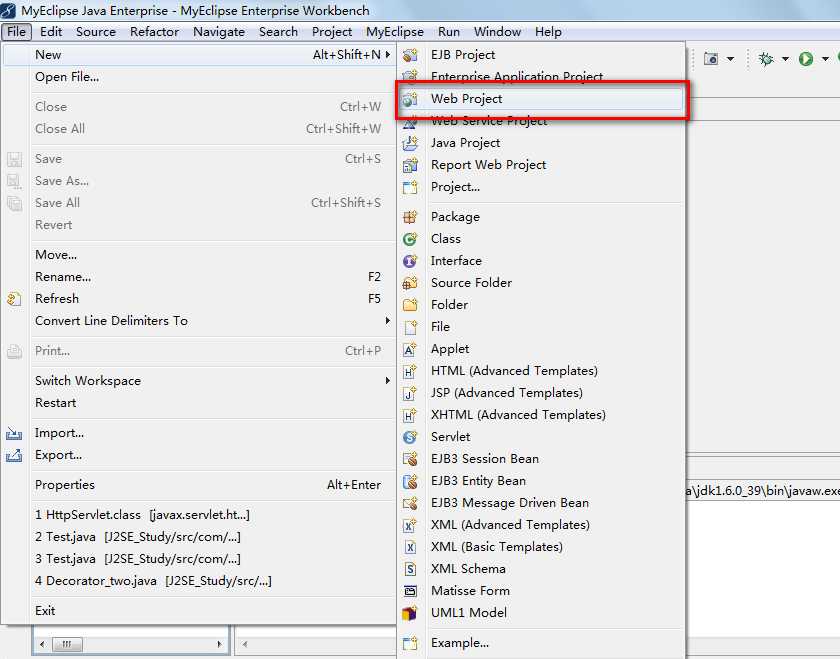Image resolution: width=840 pixels, height=659 pixels.
Task: Open the Navigate menu
Action: 219,32
